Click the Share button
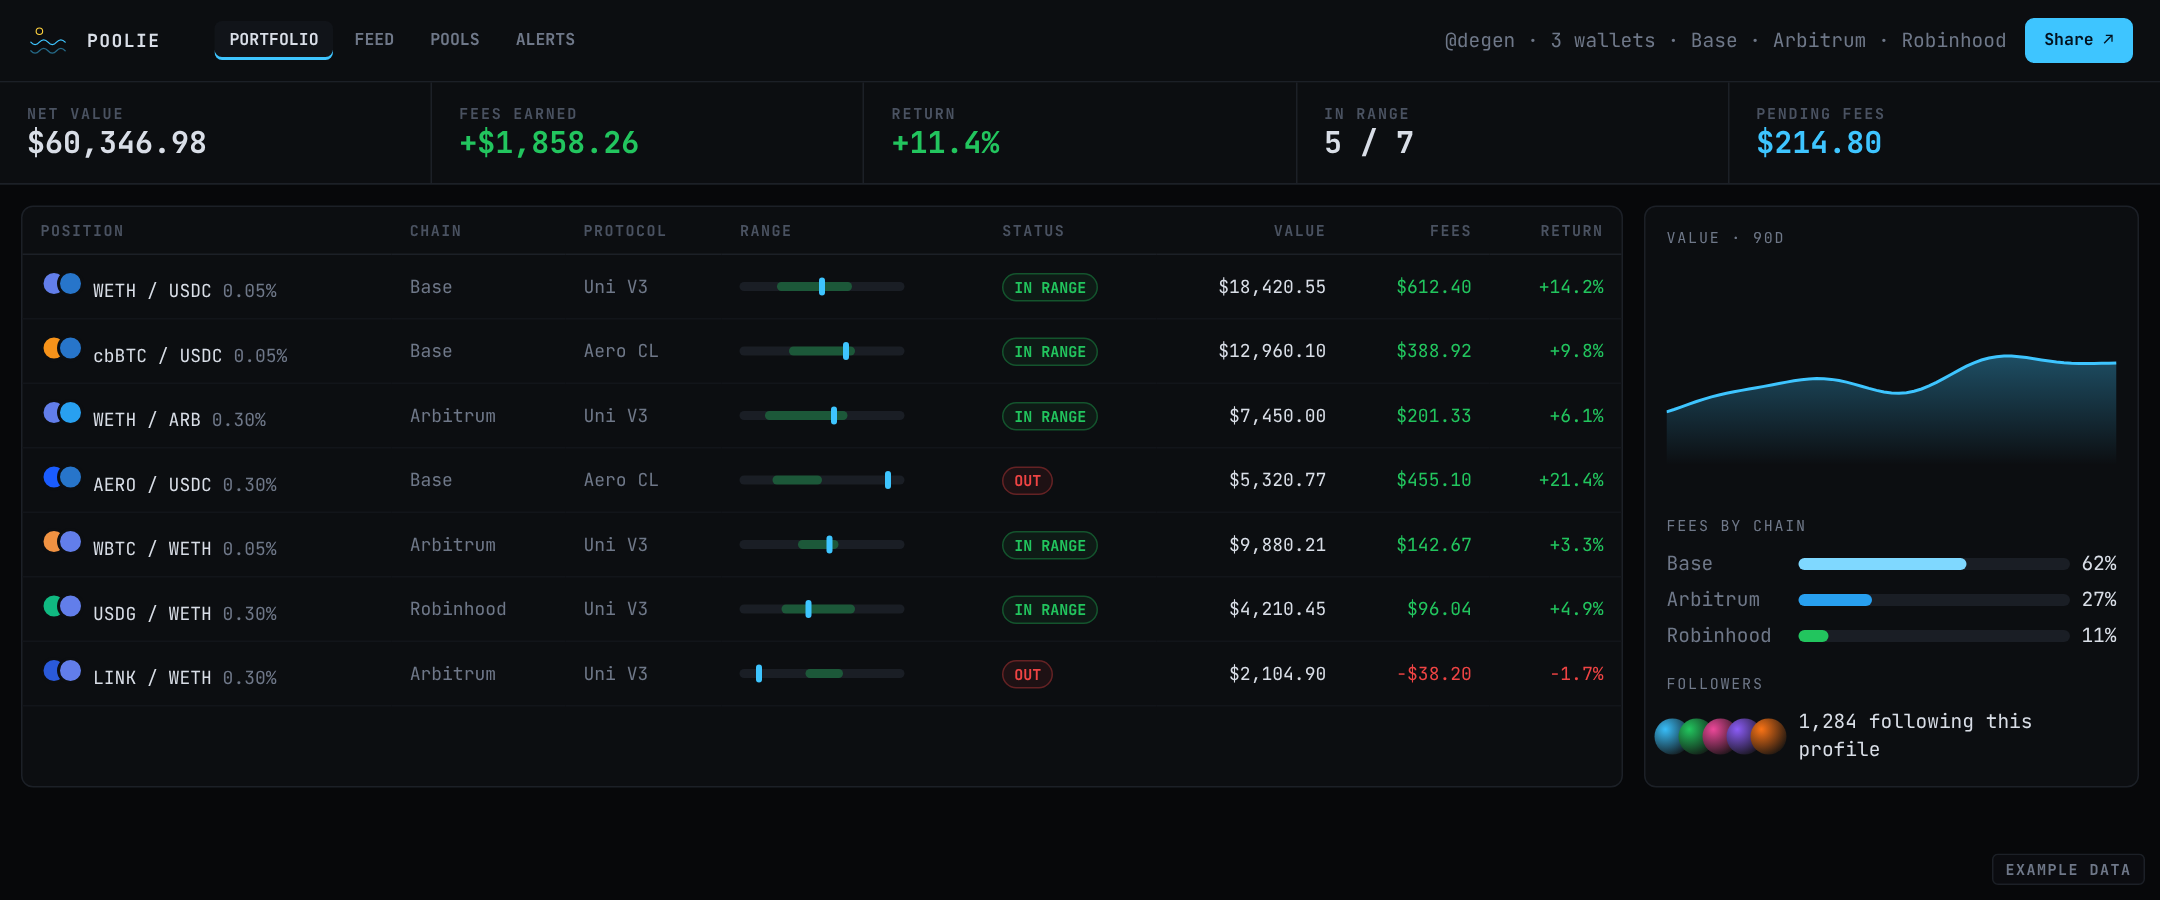Viewport: 2160px width, 900px height. pyautogui.click(x=2078, y=40)
